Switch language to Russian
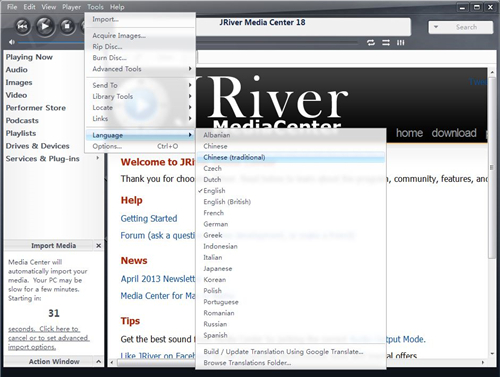500x377 pixels. pyautogui.click(x=291, y=324)
